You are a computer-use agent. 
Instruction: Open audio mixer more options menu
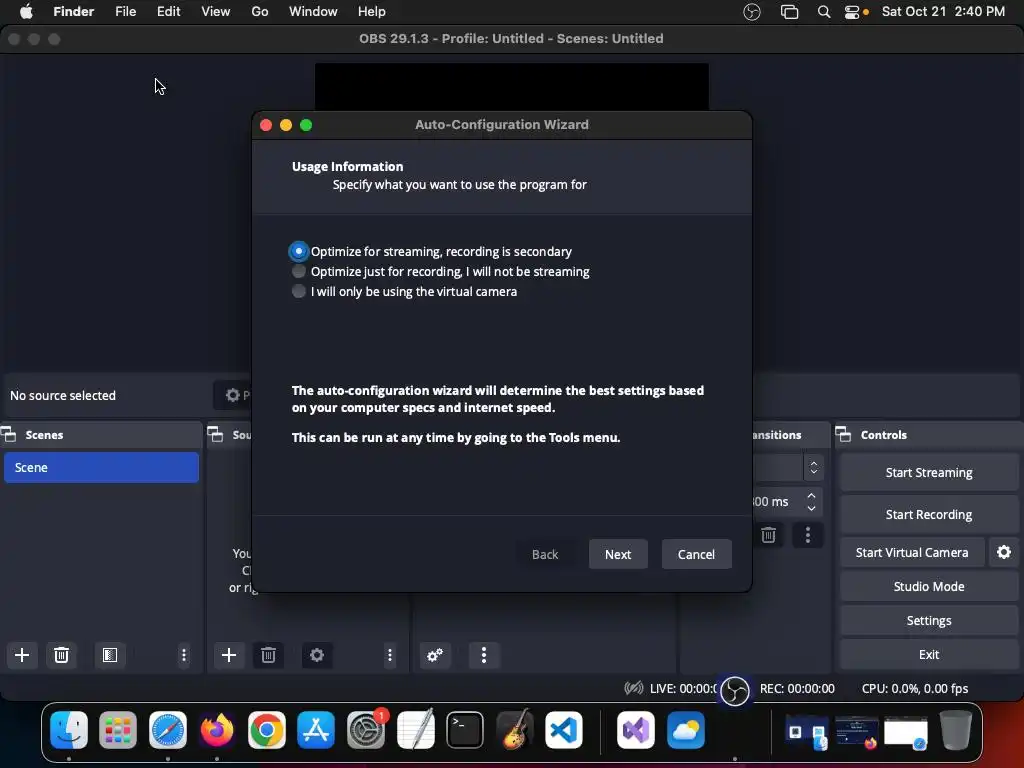(484, 655)
